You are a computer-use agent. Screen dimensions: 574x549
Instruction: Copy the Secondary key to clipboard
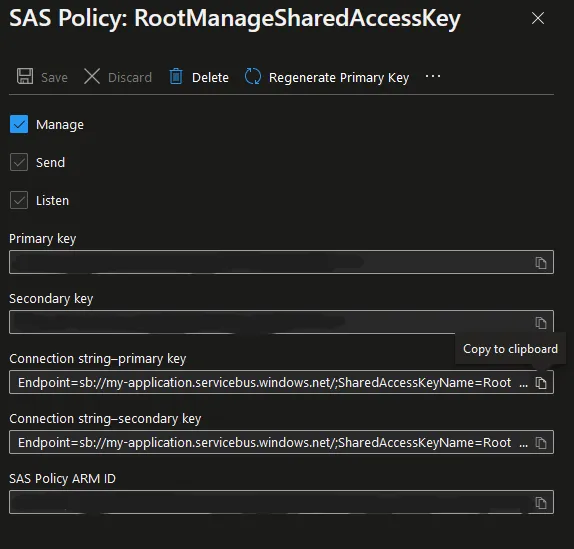[x=541, y=322]
